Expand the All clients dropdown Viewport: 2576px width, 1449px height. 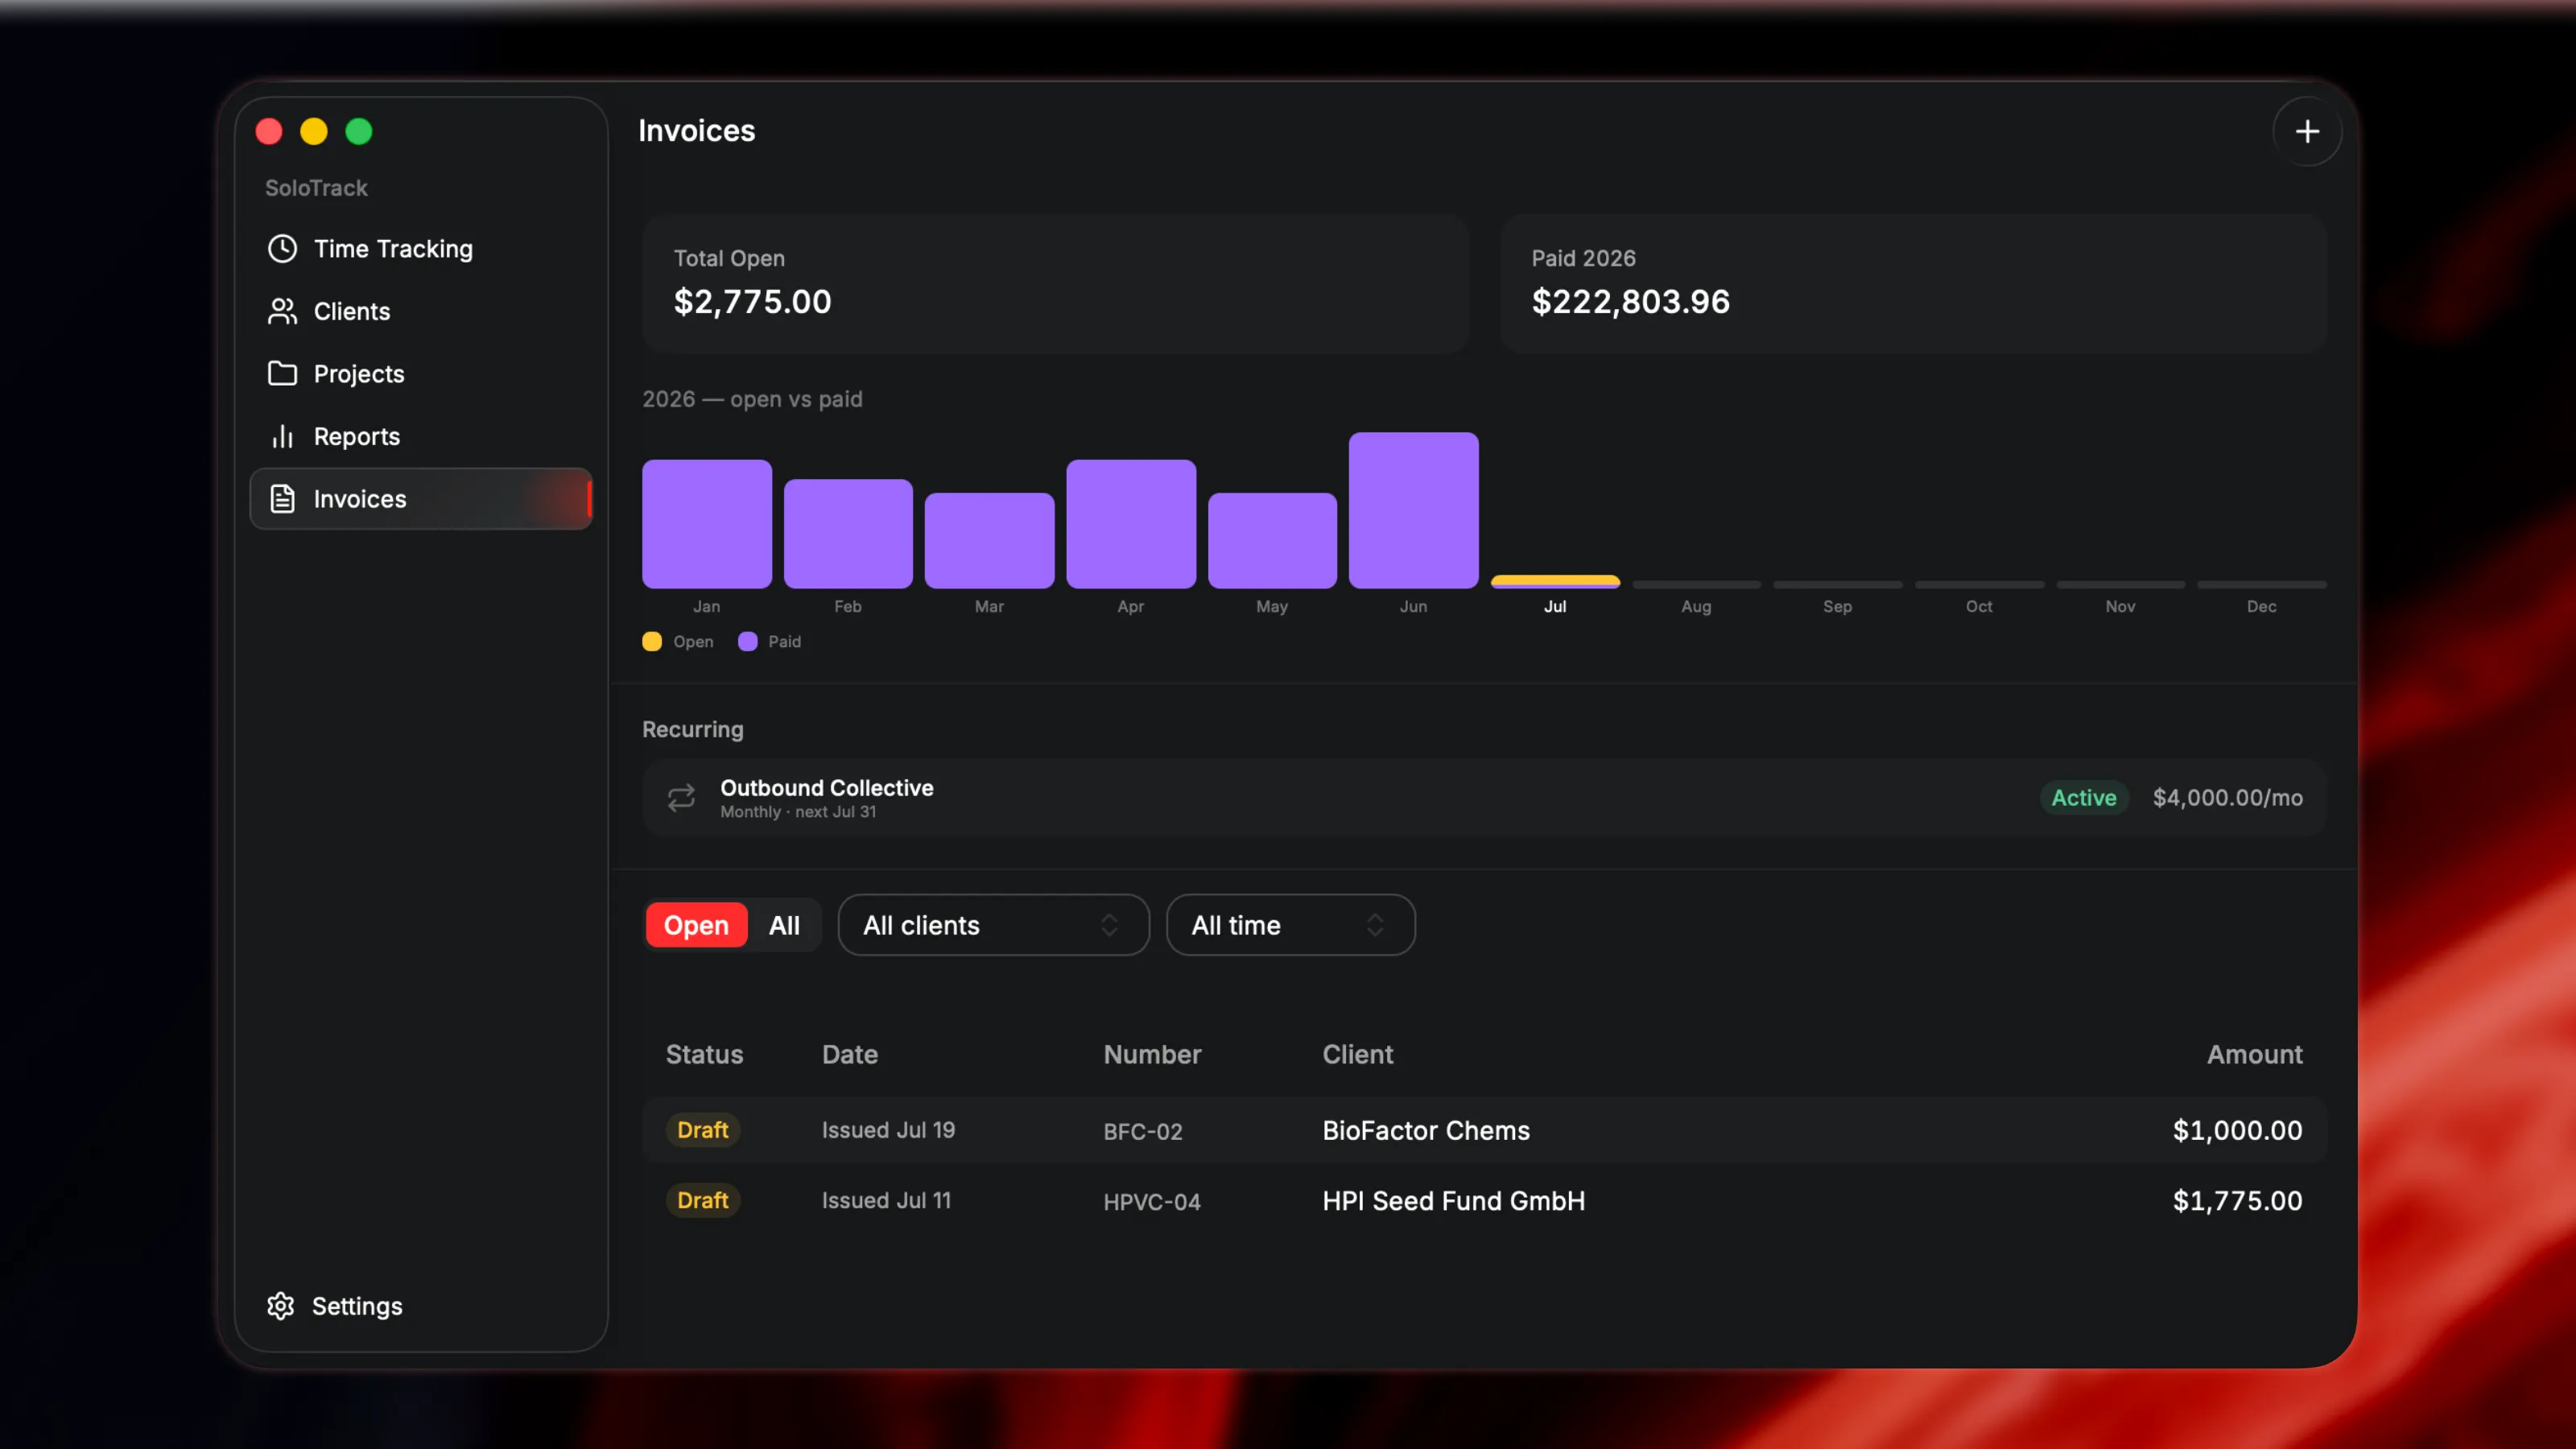click(992, 925)
